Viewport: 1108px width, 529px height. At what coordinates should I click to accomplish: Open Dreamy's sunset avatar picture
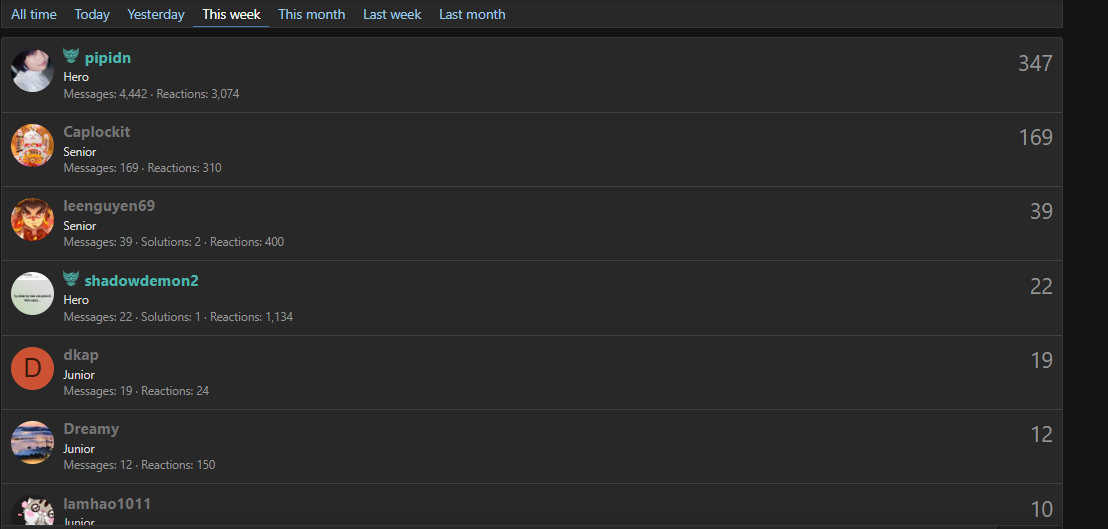[33, 443]
